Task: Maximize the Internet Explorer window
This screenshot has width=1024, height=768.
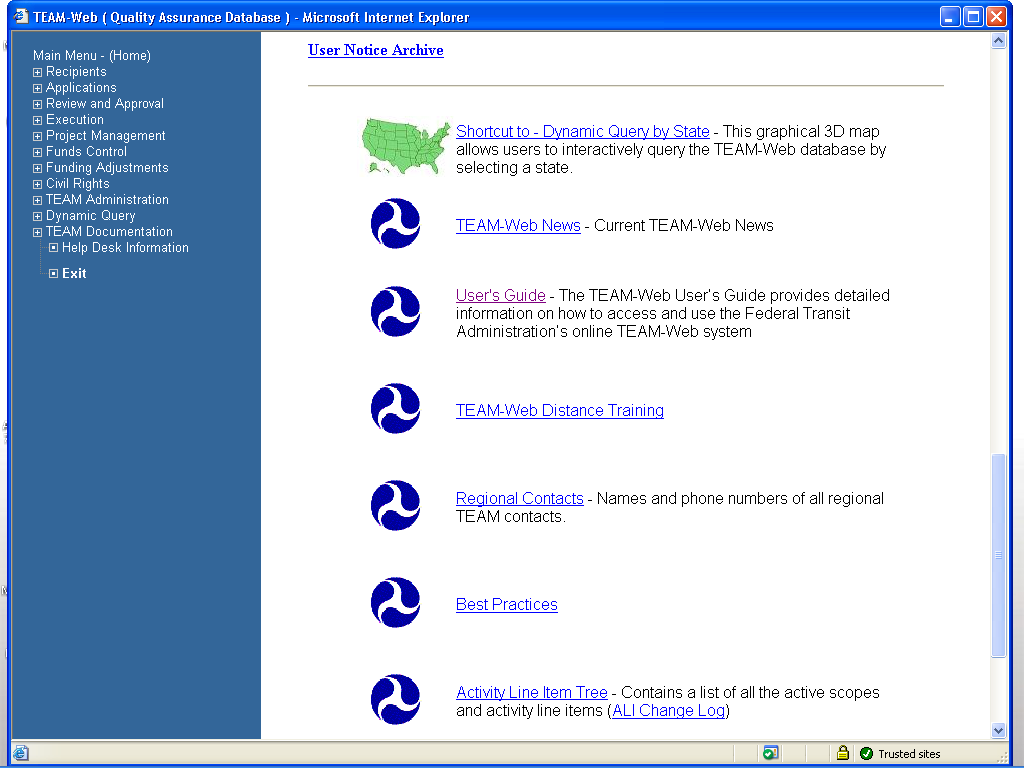Action: (x=972, y=16)
